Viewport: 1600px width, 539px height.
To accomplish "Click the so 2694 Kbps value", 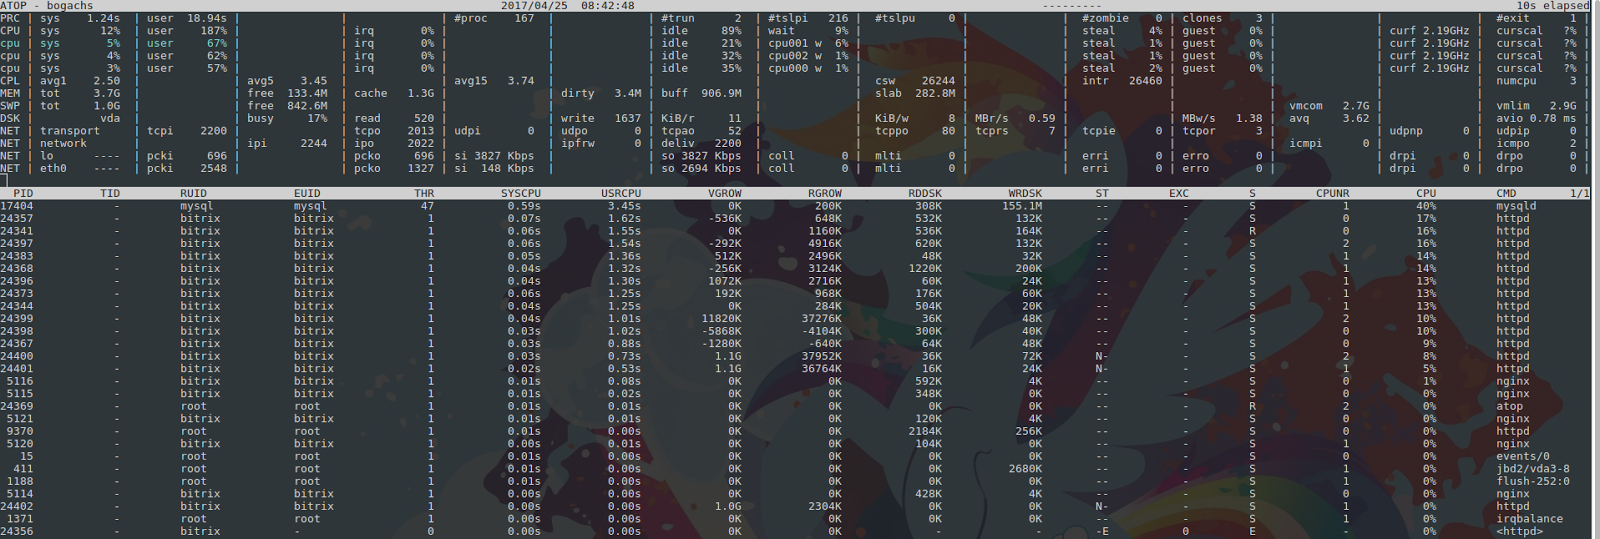I will click(x=701, y=168).
